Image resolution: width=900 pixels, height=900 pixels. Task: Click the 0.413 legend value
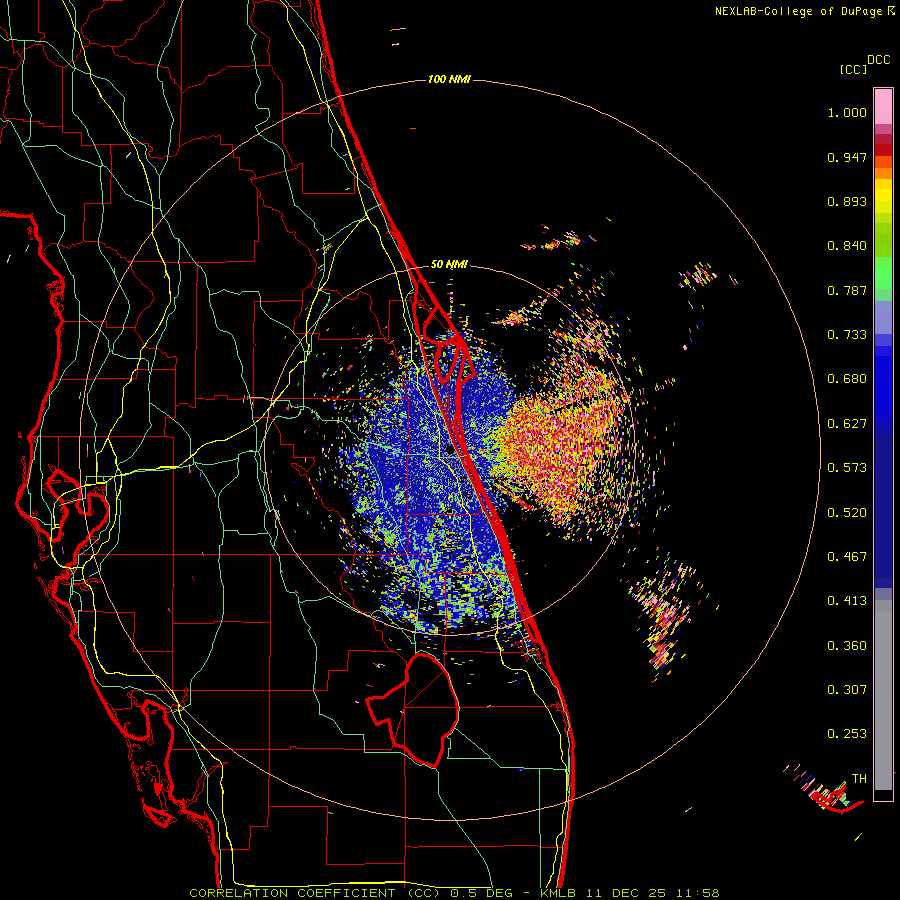pos(847,601)
